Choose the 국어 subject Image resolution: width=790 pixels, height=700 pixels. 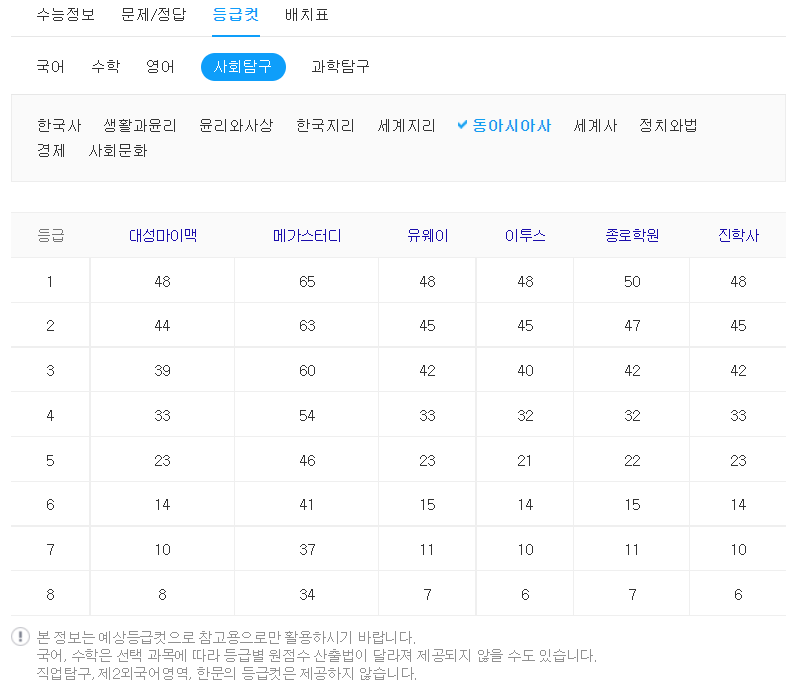click(x=50, y=66)
